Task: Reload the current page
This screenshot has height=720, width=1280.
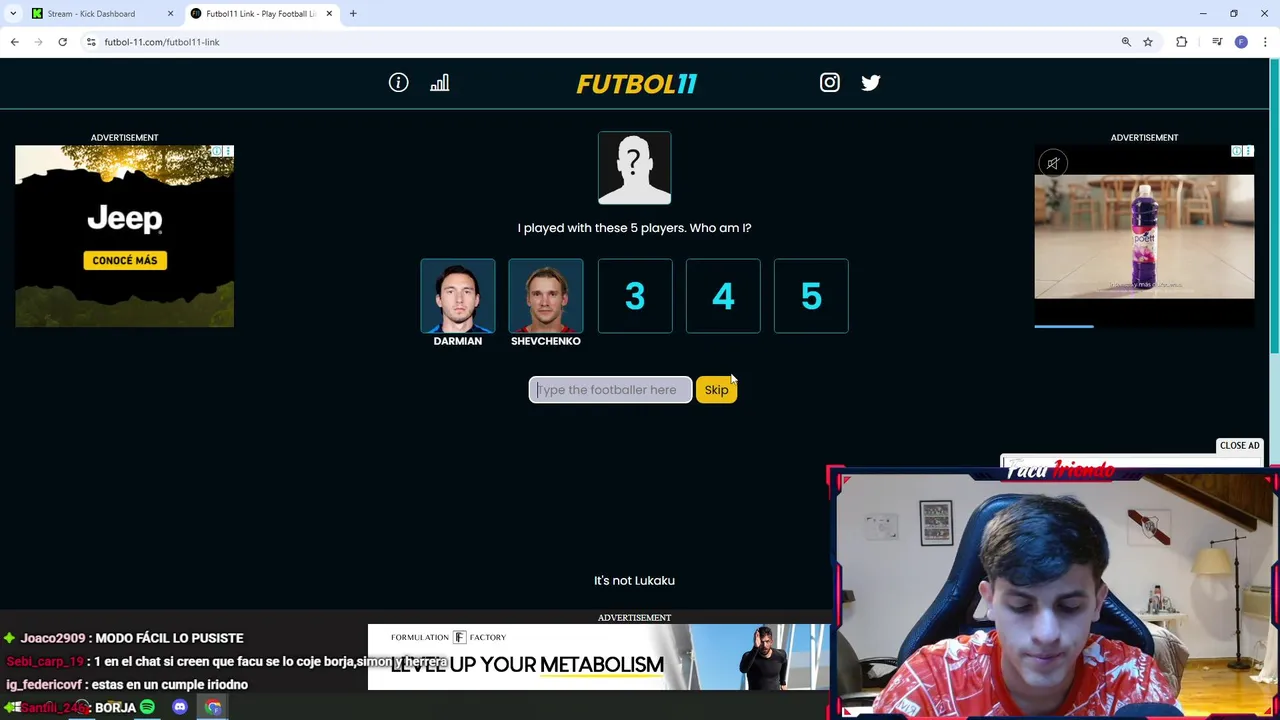Action: (63, 42)
